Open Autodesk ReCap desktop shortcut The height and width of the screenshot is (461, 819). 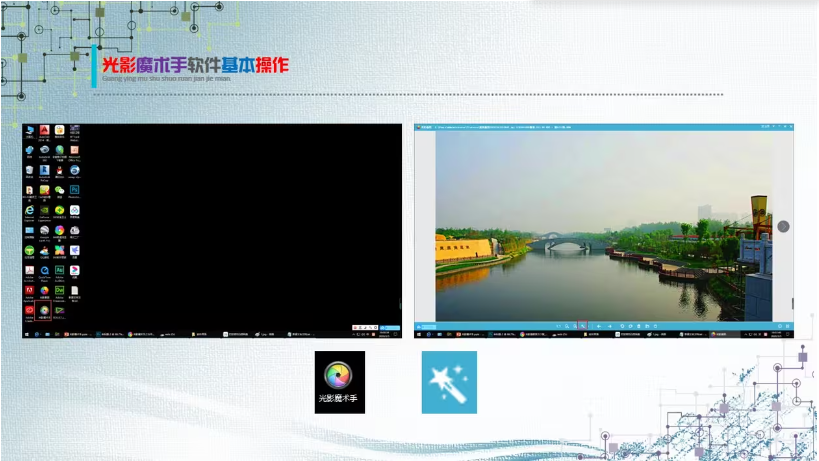pos(44,171)
